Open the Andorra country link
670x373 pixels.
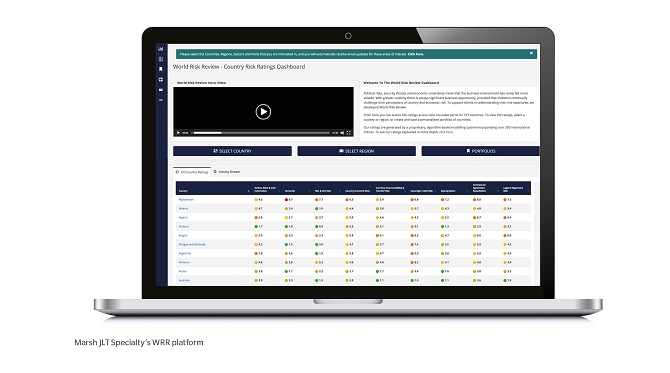184,226
